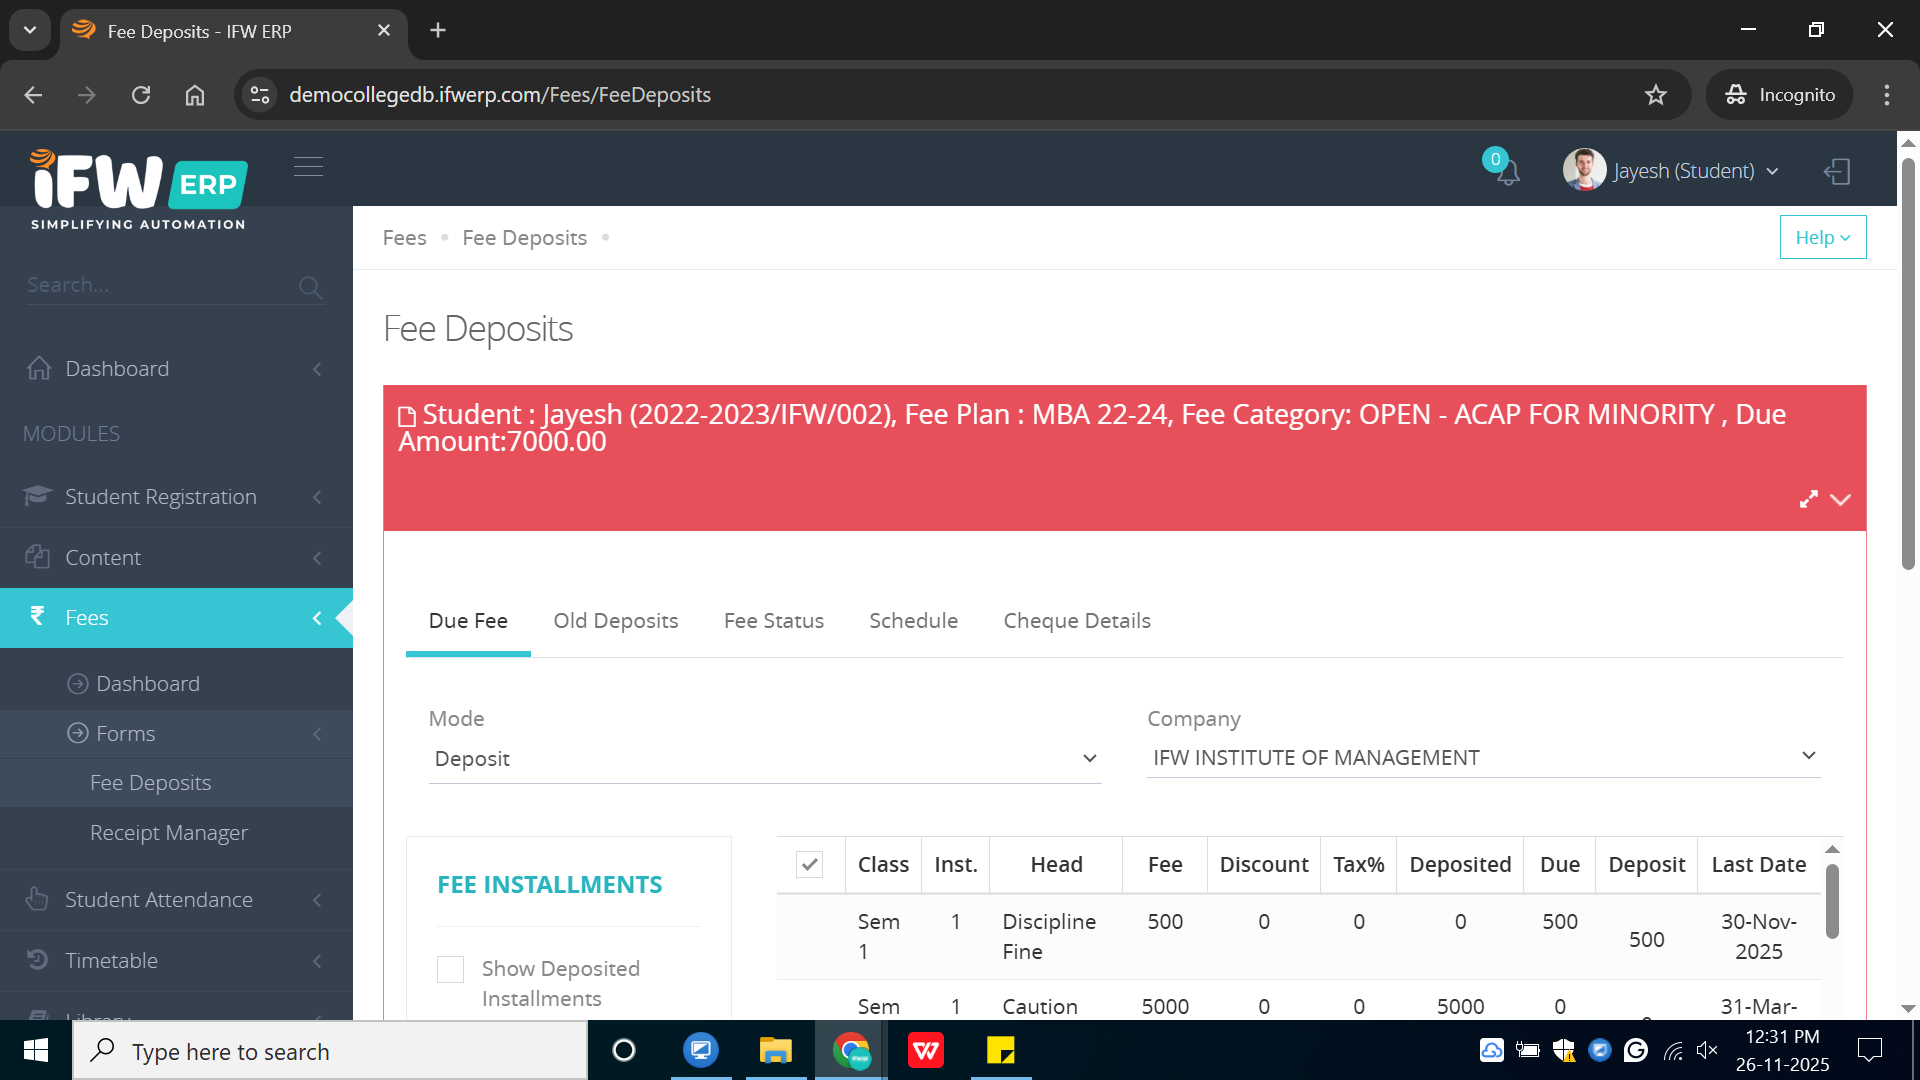This screenshot has height=1080, width=1920.
Task: Expand the fee panel to fullscreen
Action: [1808, 499]
